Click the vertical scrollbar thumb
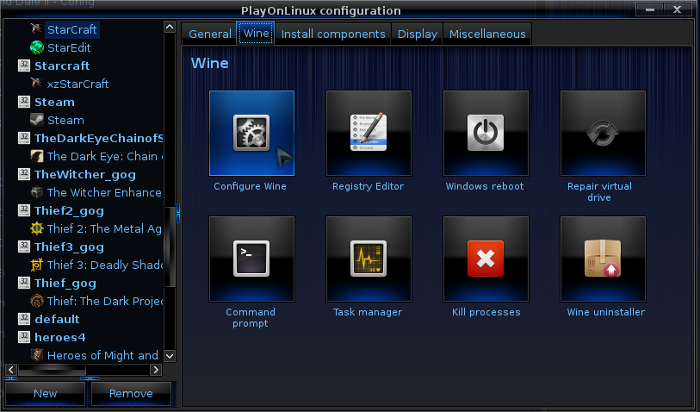This screenshot has height=412, width=700. pos(170,247)
